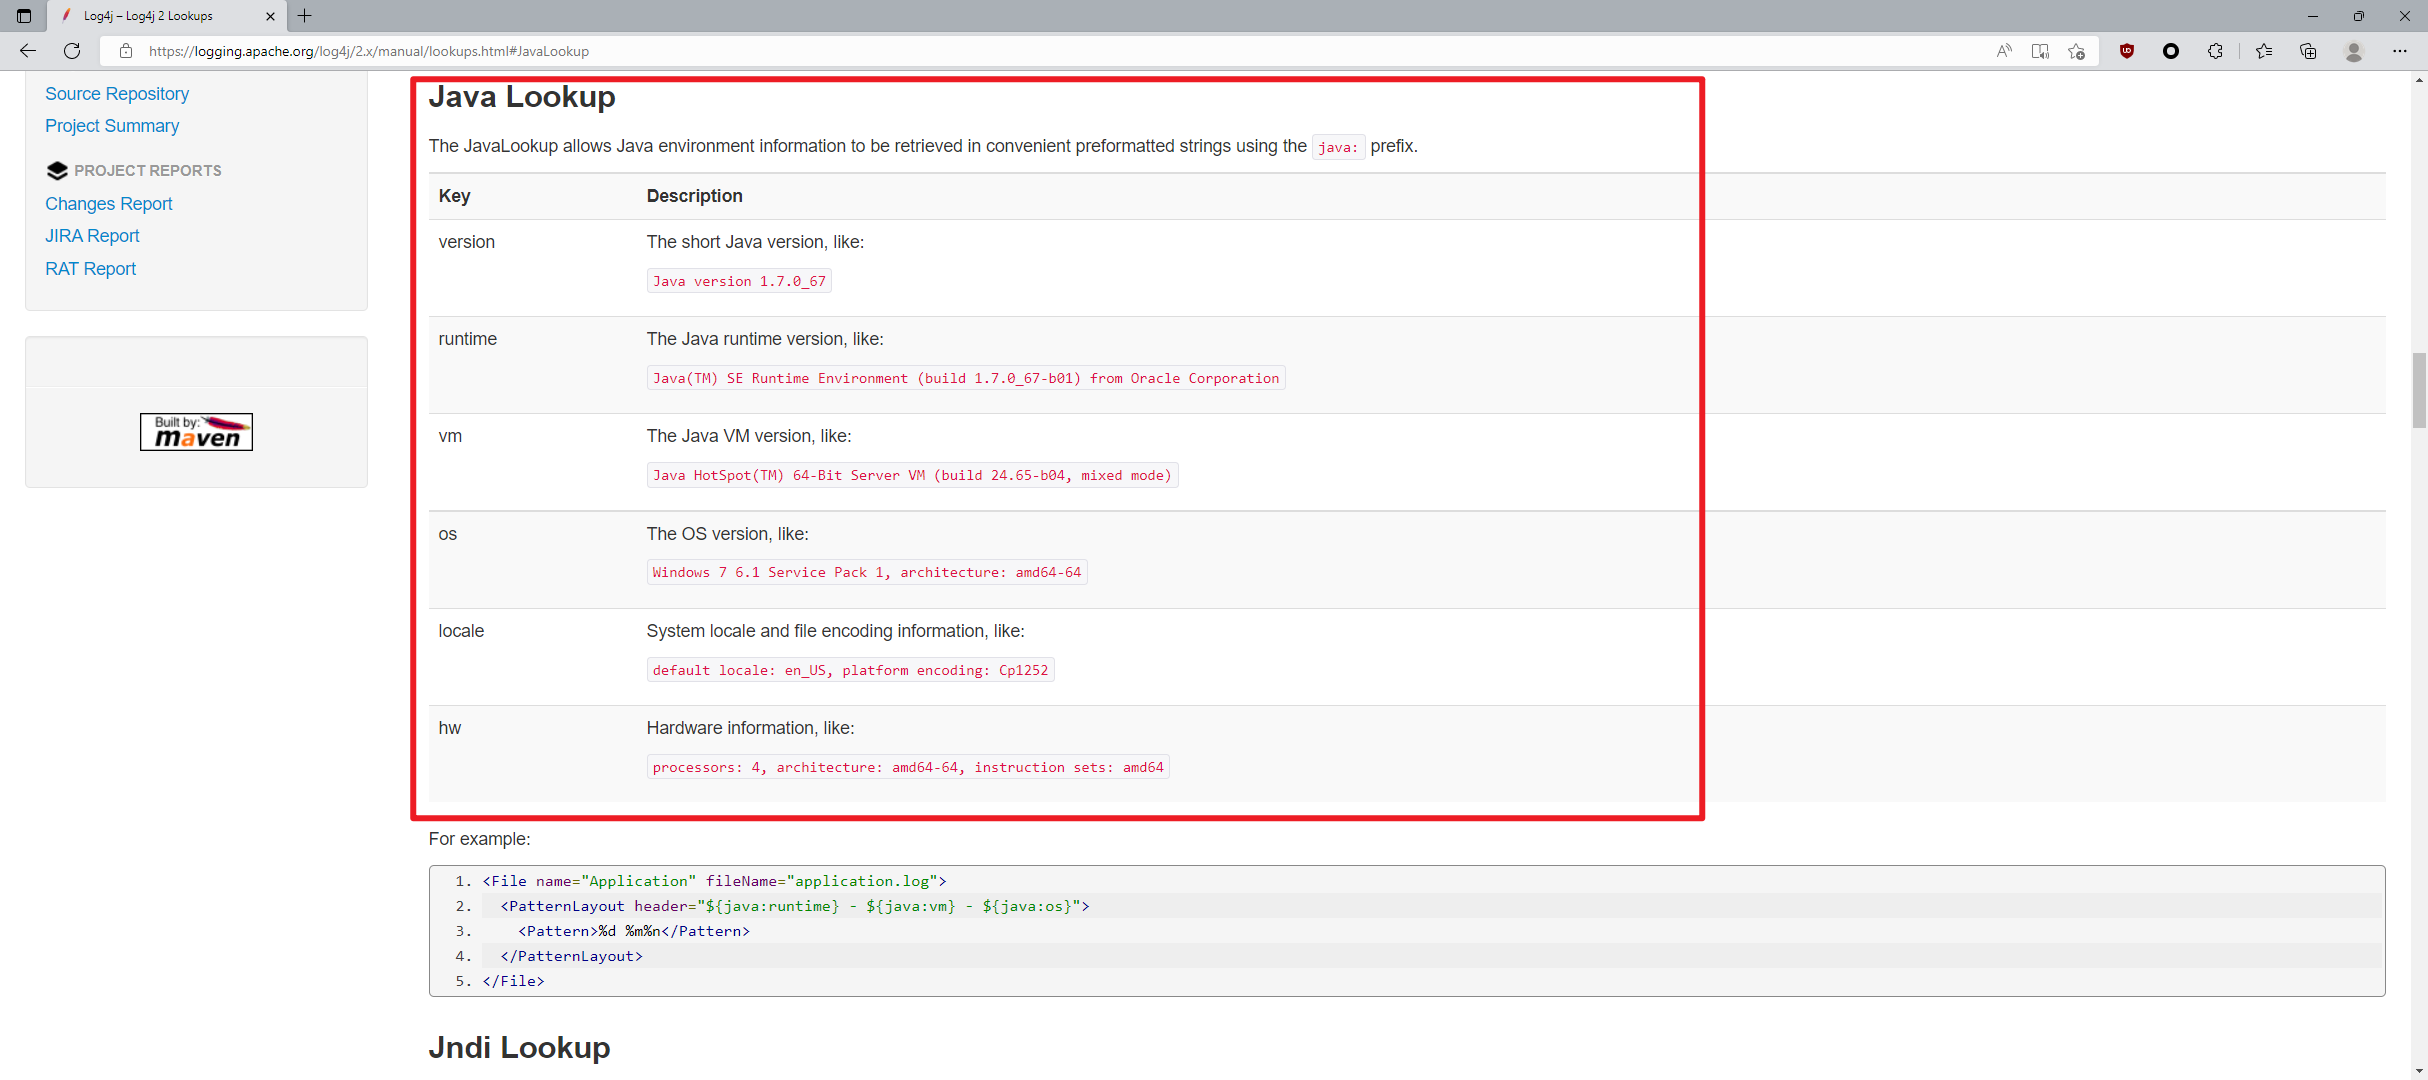
Task: Open the tab actions menu
Action: (x=24, y=16)
